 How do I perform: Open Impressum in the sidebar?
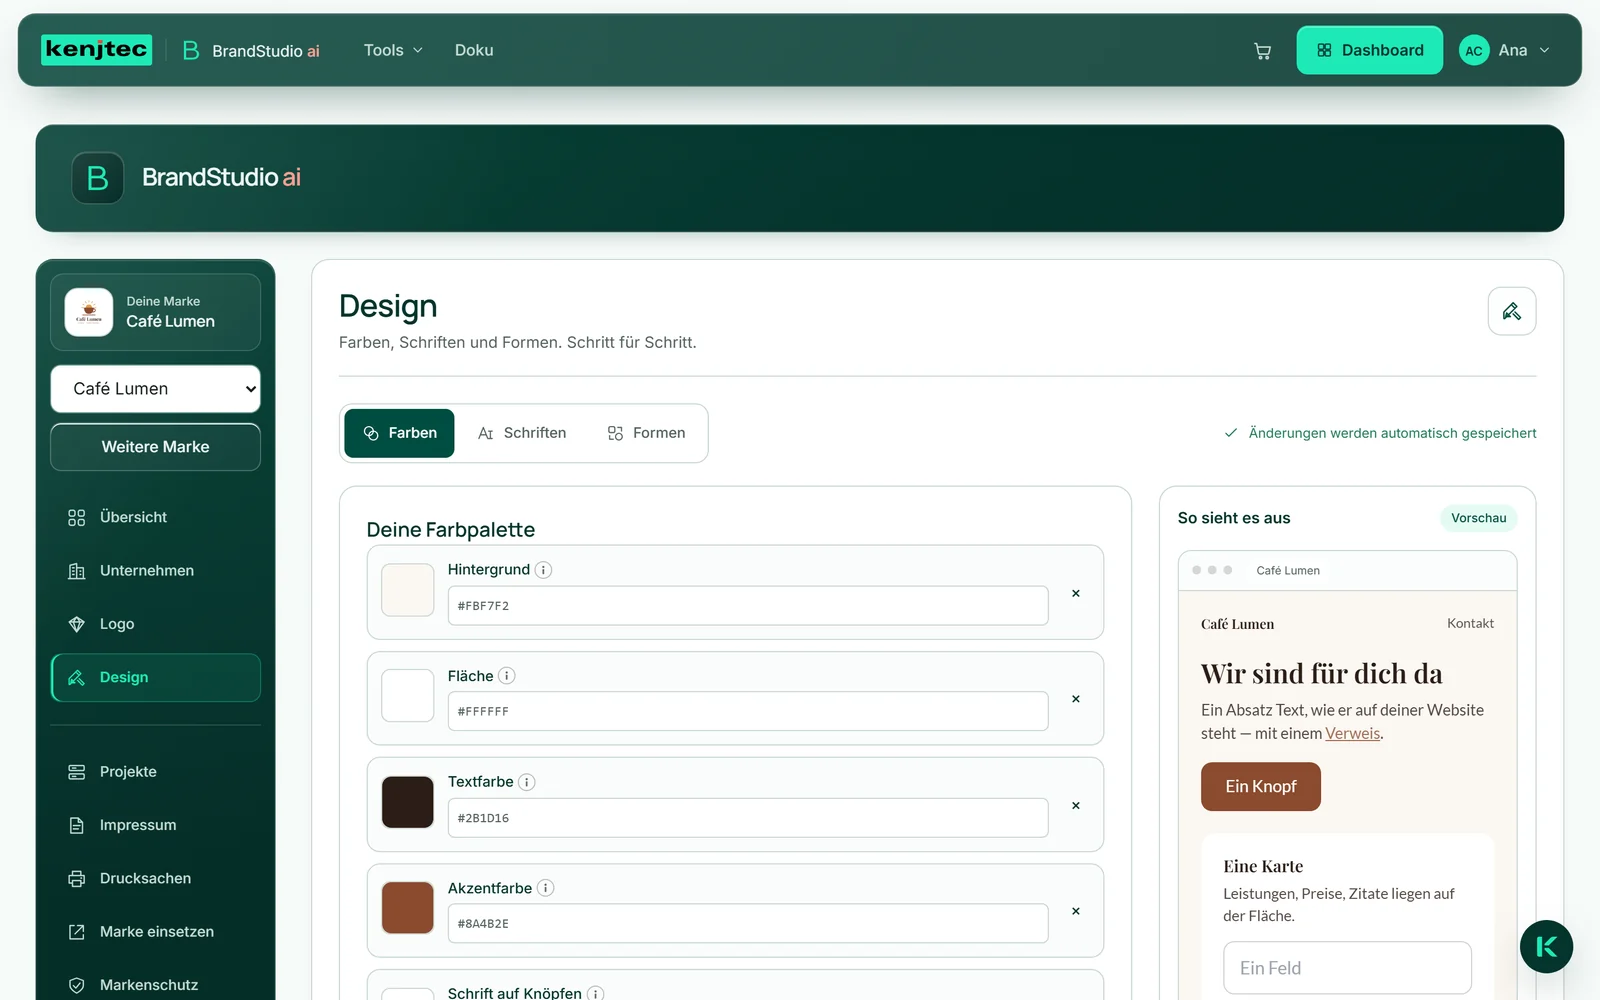pyautogui.click(x=155, y=825)
